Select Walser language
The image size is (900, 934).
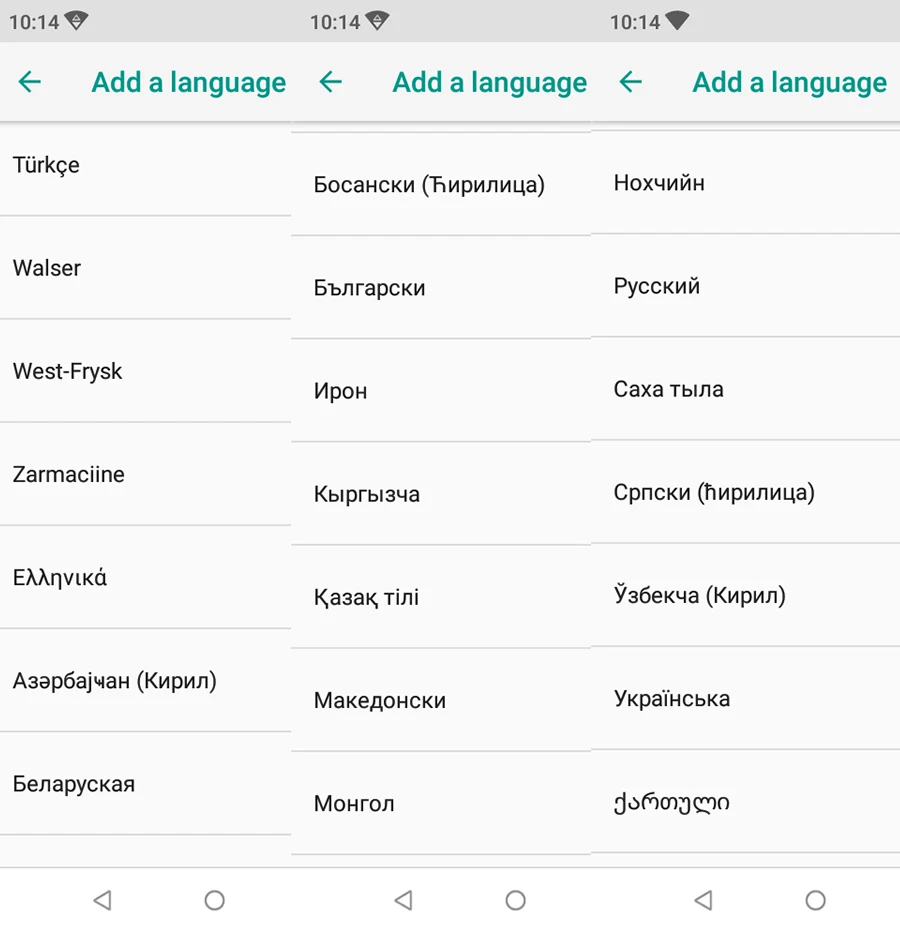click(145, 268)
